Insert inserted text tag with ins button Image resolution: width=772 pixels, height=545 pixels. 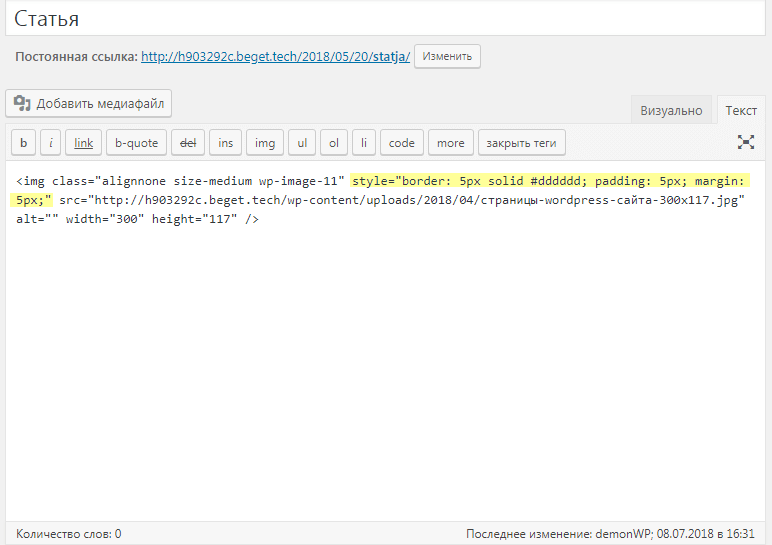pyautogui.click(x=225, y=143)
